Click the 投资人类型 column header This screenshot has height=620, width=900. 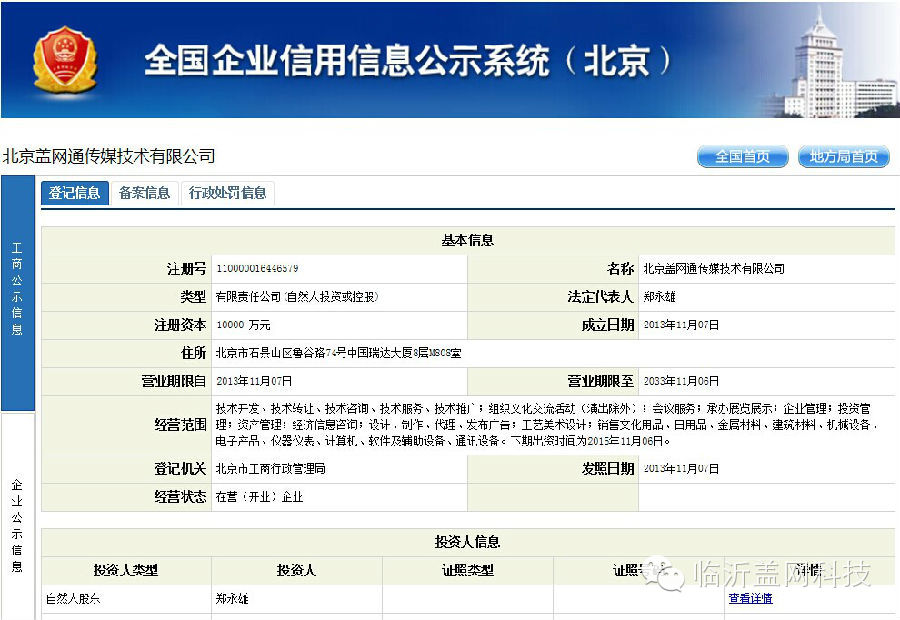(126, 570)
